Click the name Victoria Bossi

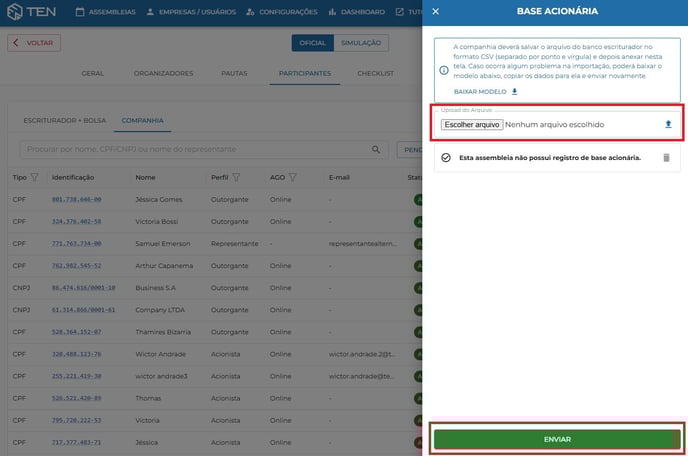click(x=157, y=222)
